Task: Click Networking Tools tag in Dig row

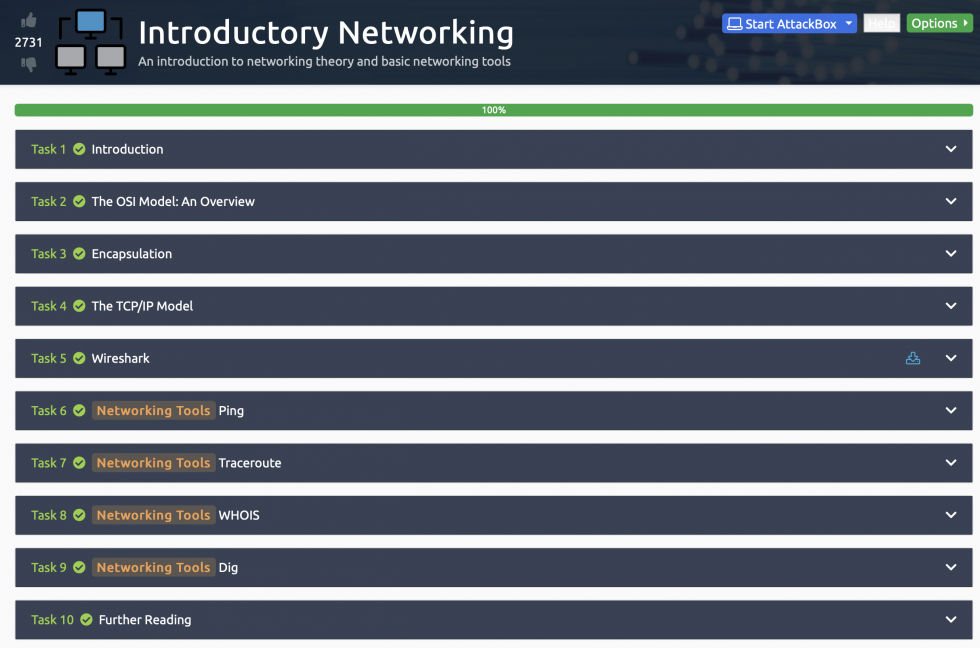Action: tap(154, 567)
